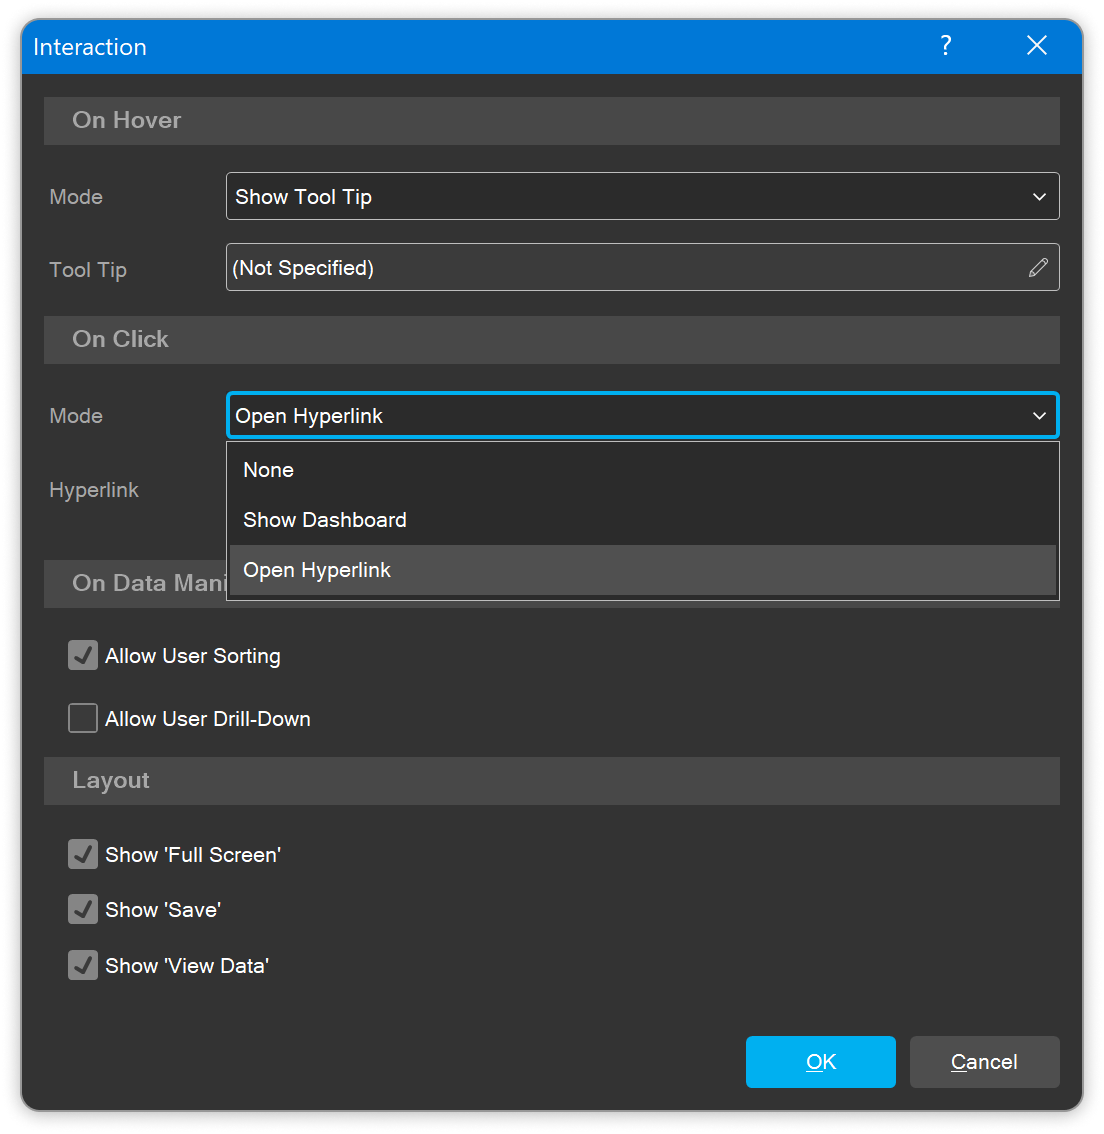Screen dimensions: 1104x1134
Task: Click the Cancel button
Action: [x=984, y=1062]
